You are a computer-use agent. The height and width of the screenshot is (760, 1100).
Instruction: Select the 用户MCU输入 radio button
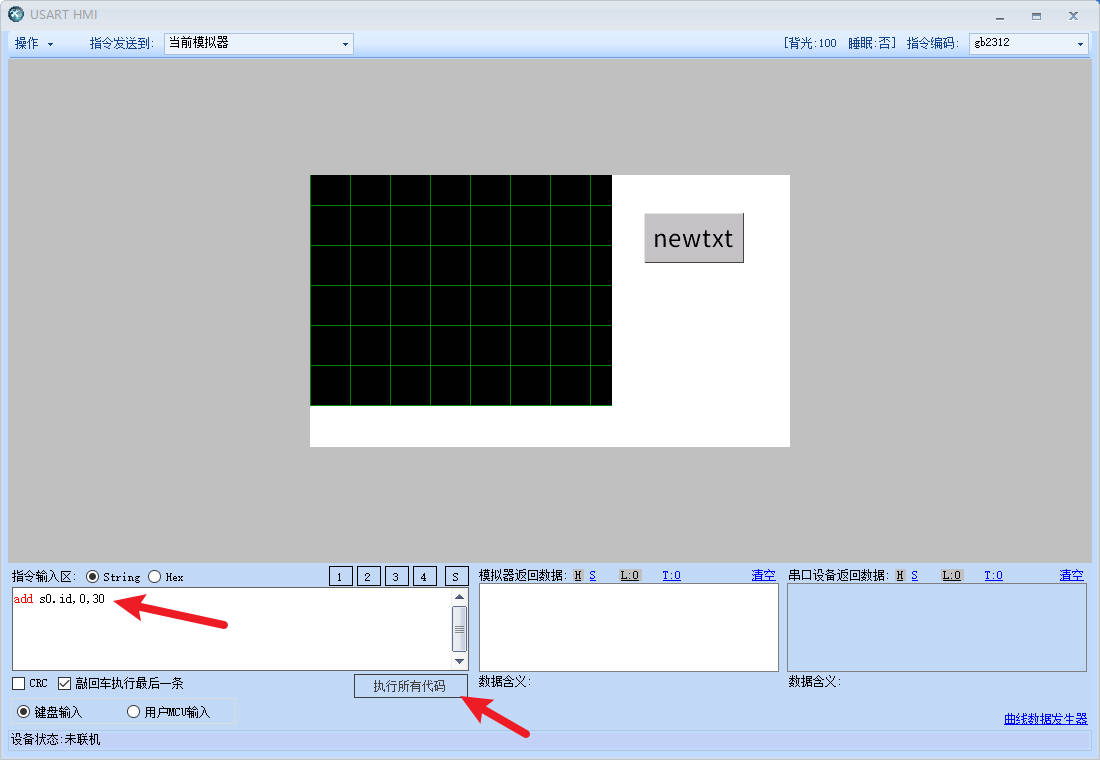click(x=133, y=712)
